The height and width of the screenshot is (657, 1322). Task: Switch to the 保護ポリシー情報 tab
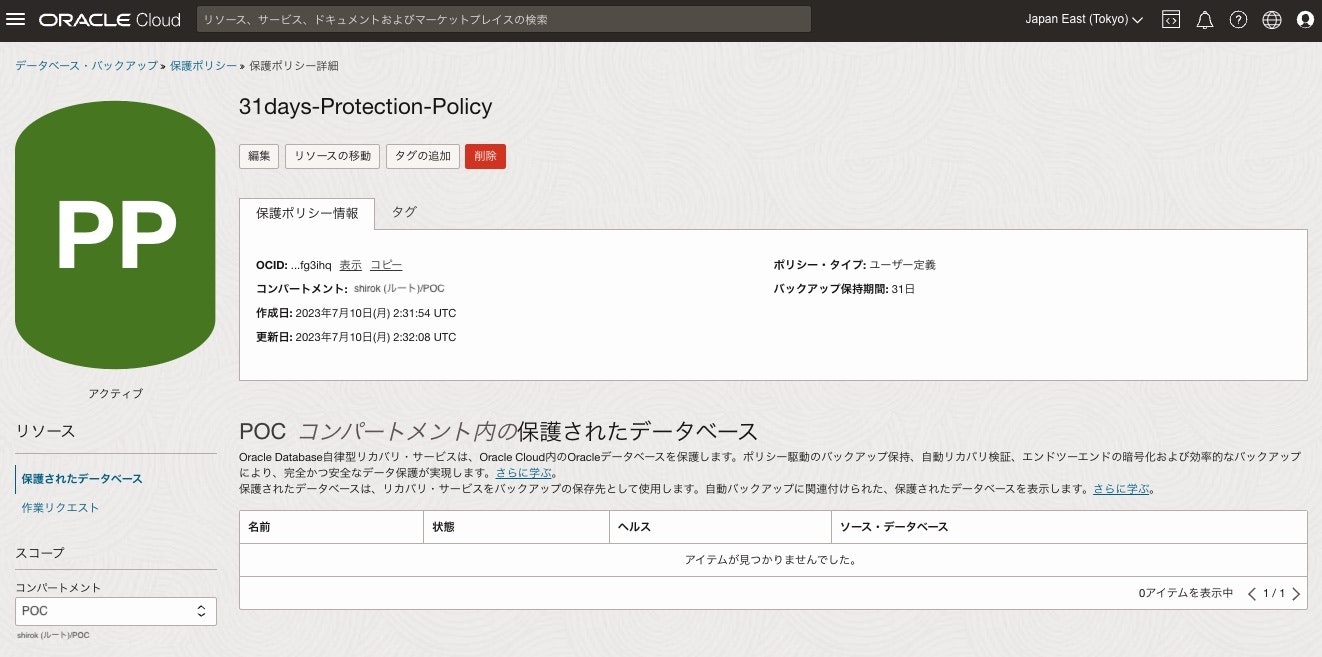pyautogui.click(x=307, y=214)
